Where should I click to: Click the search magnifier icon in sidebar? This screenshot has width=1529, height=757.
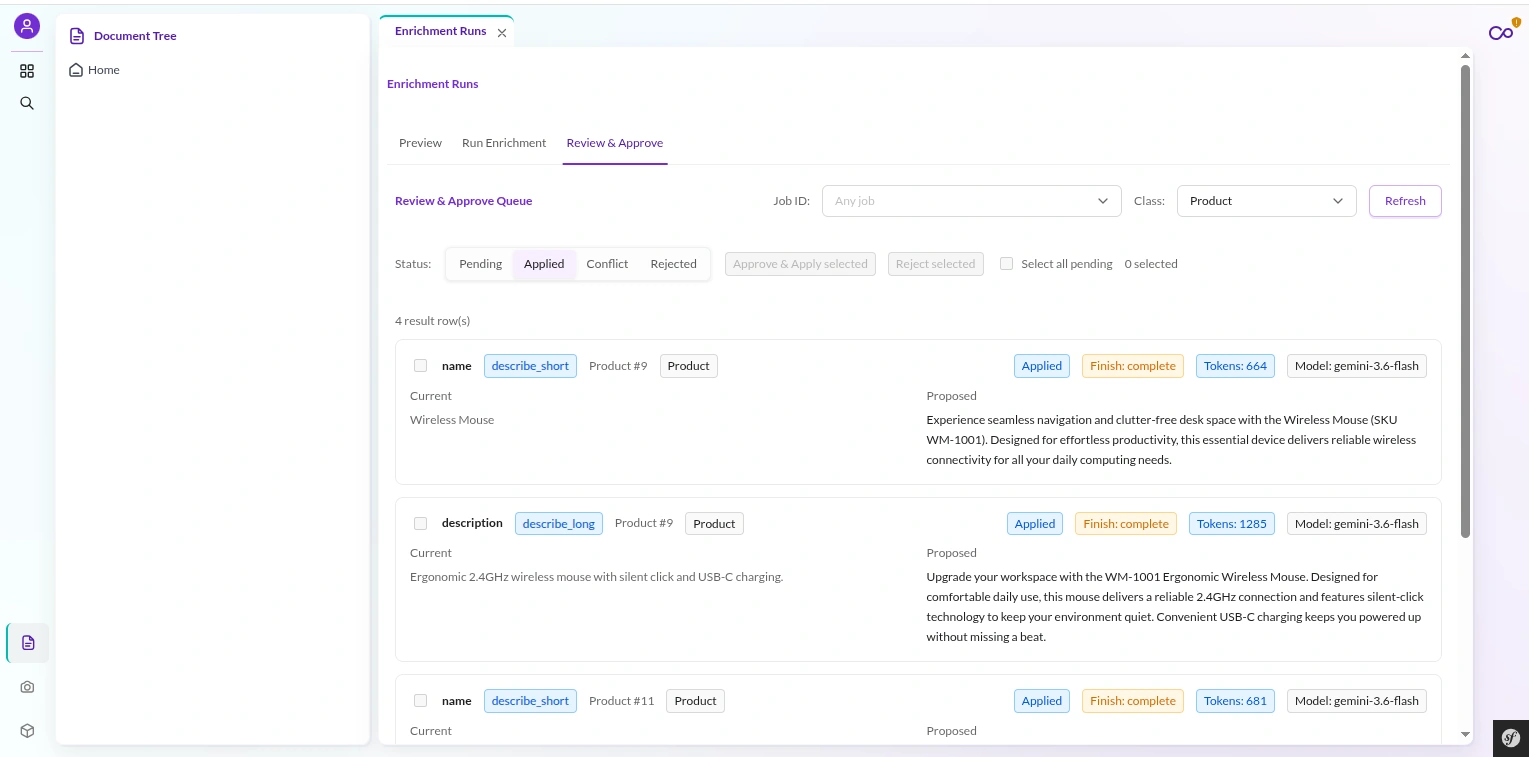(27, 103)
